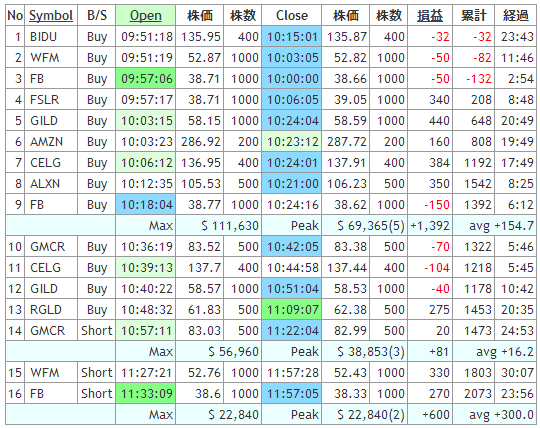540x428 pixels.
Task: Click the Peak value $ 38,853(3)
Action: coord(371,352)
